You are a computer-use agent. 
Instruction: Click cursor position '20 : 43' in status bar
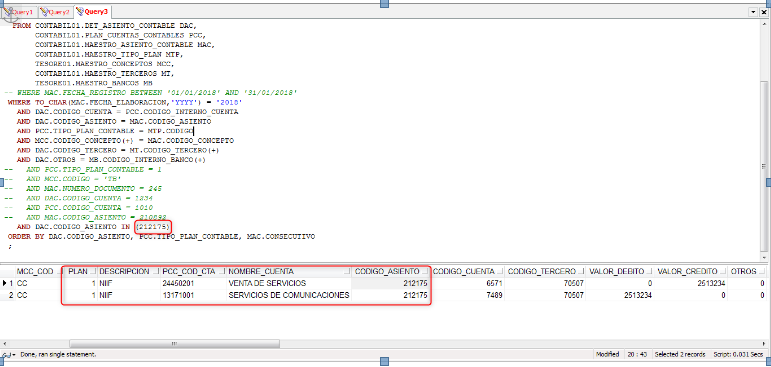tap(637, 354)
